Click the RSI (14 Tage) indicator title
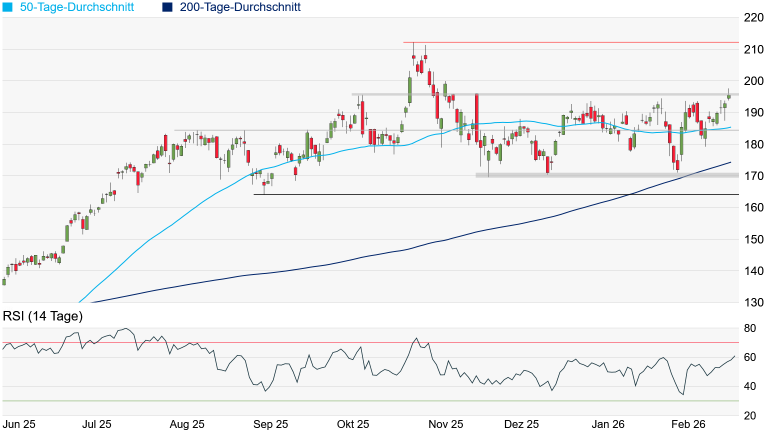The width and height of the screenshot is (765, 430). (42, 316)
